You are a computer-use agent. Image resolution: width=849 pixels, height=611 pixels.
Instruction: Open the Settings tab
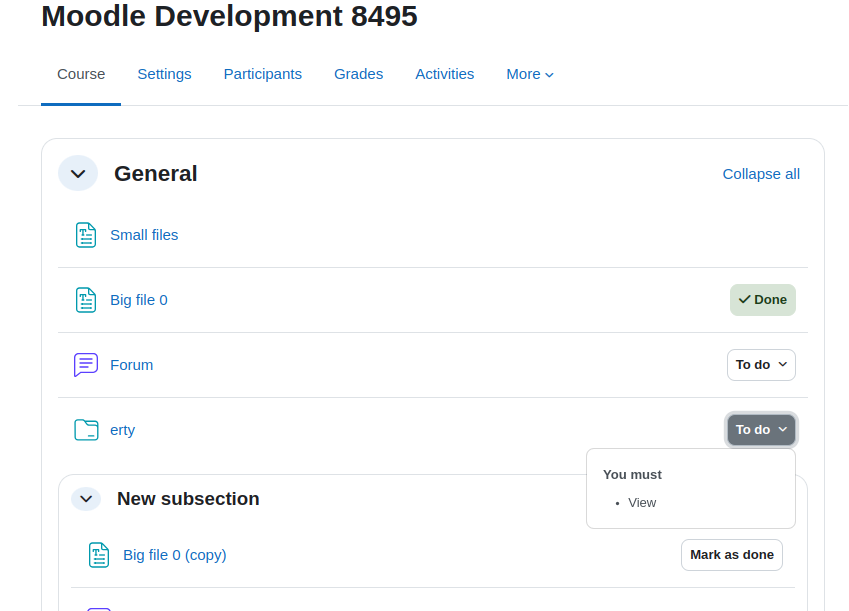(x=165, y=74)
